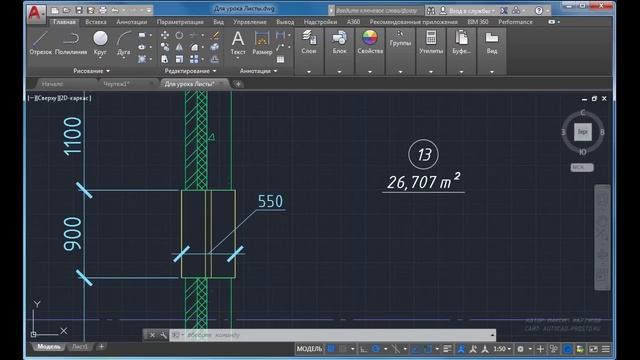
Task: Toggle ortho mode in status bar
Action: (x=363, y=349)
